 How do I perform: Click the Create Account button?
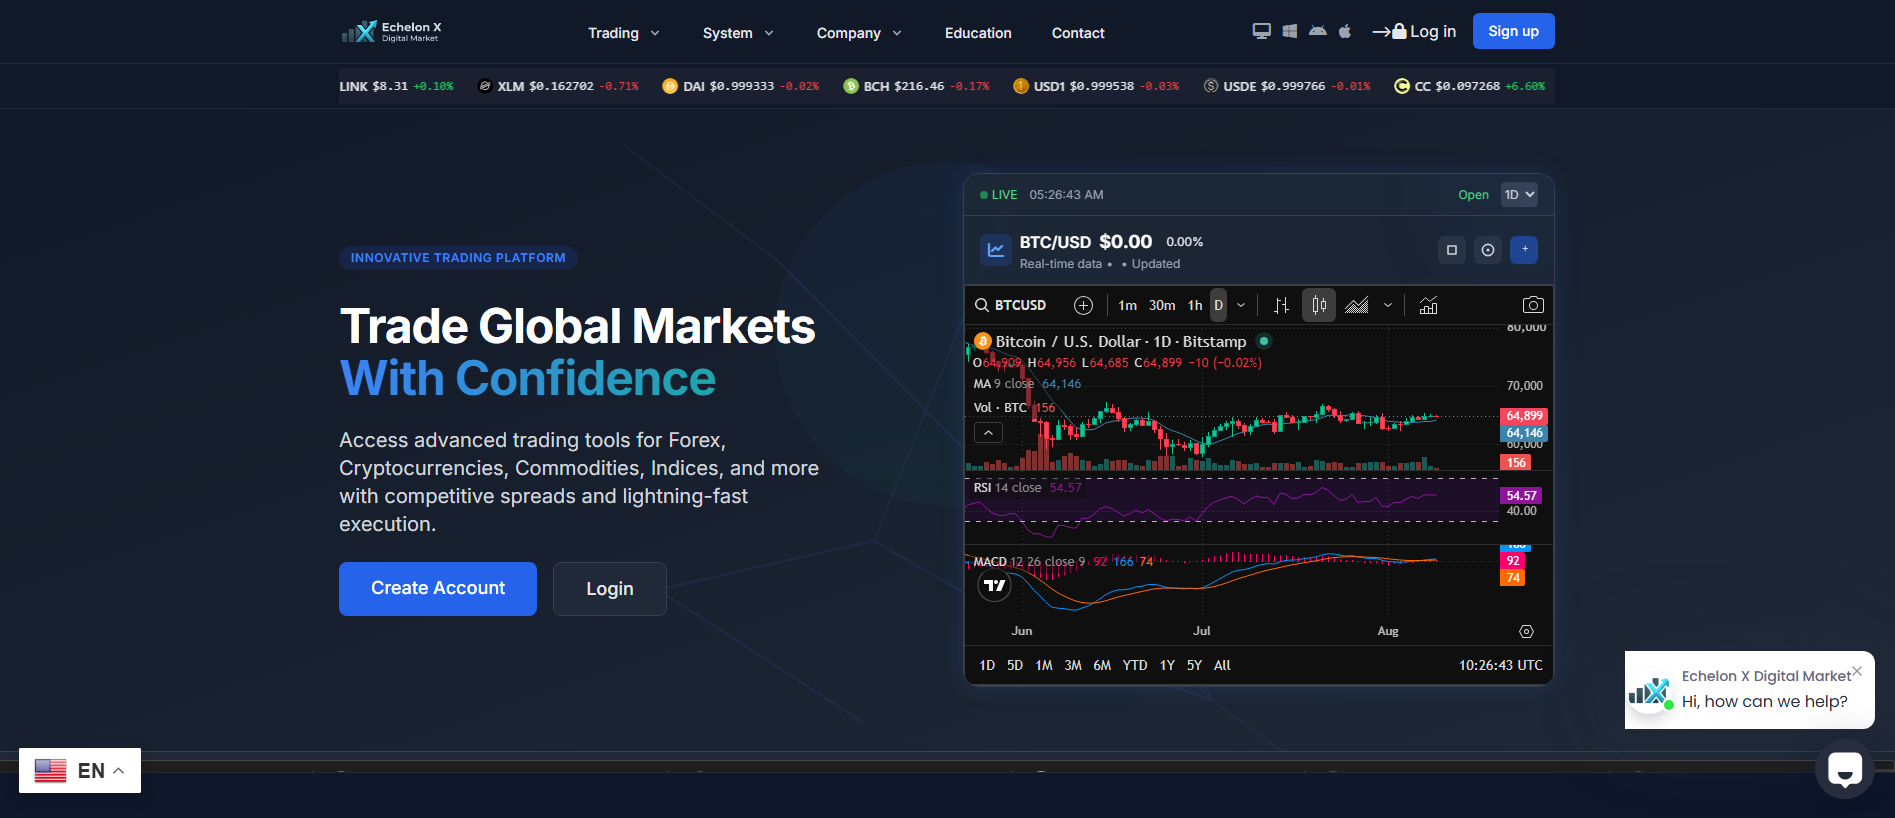(438, 588)
